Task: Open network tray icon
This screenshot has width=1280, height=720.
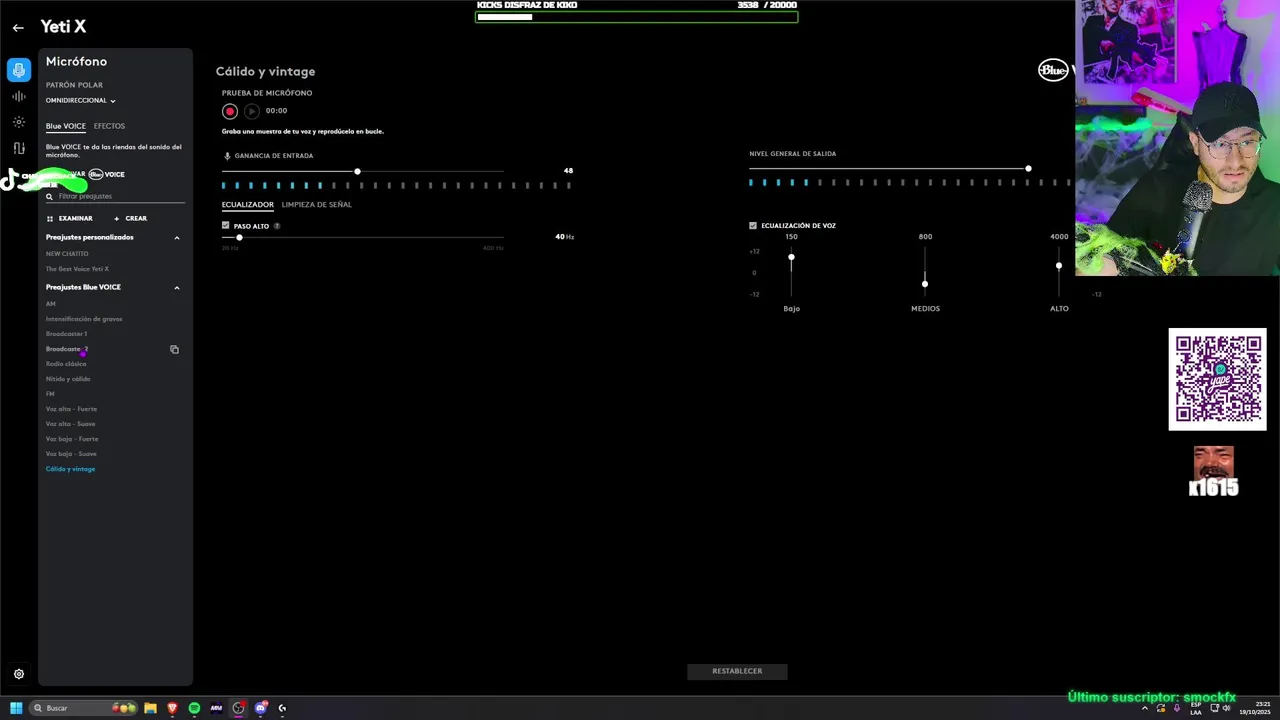Action: (x=1213, y=708)
